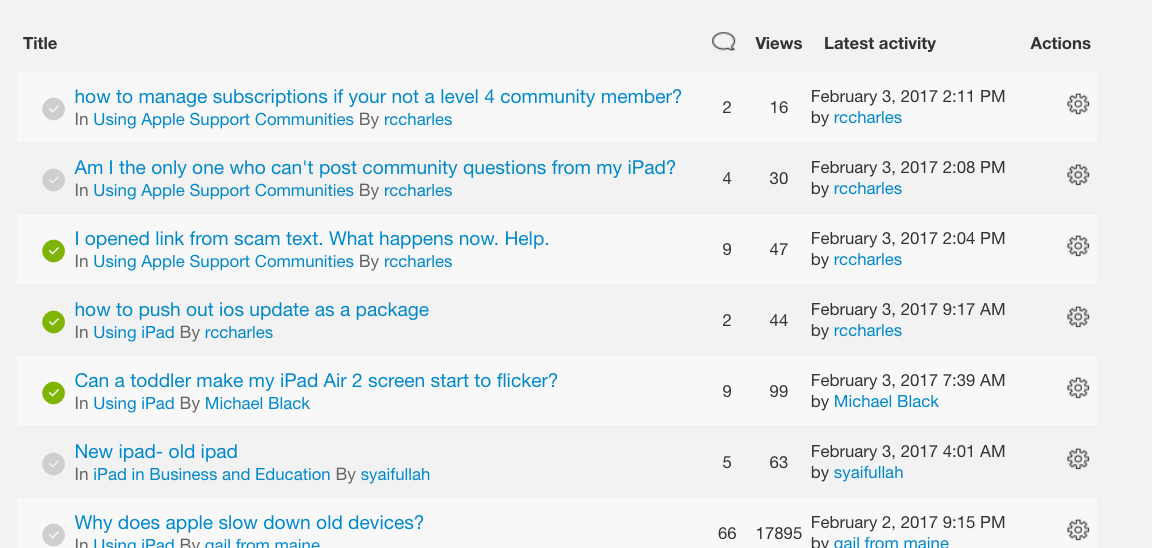Open gear dropdown for apple slow down thread
This screenshot has height=548, width=1152.
1077,530
